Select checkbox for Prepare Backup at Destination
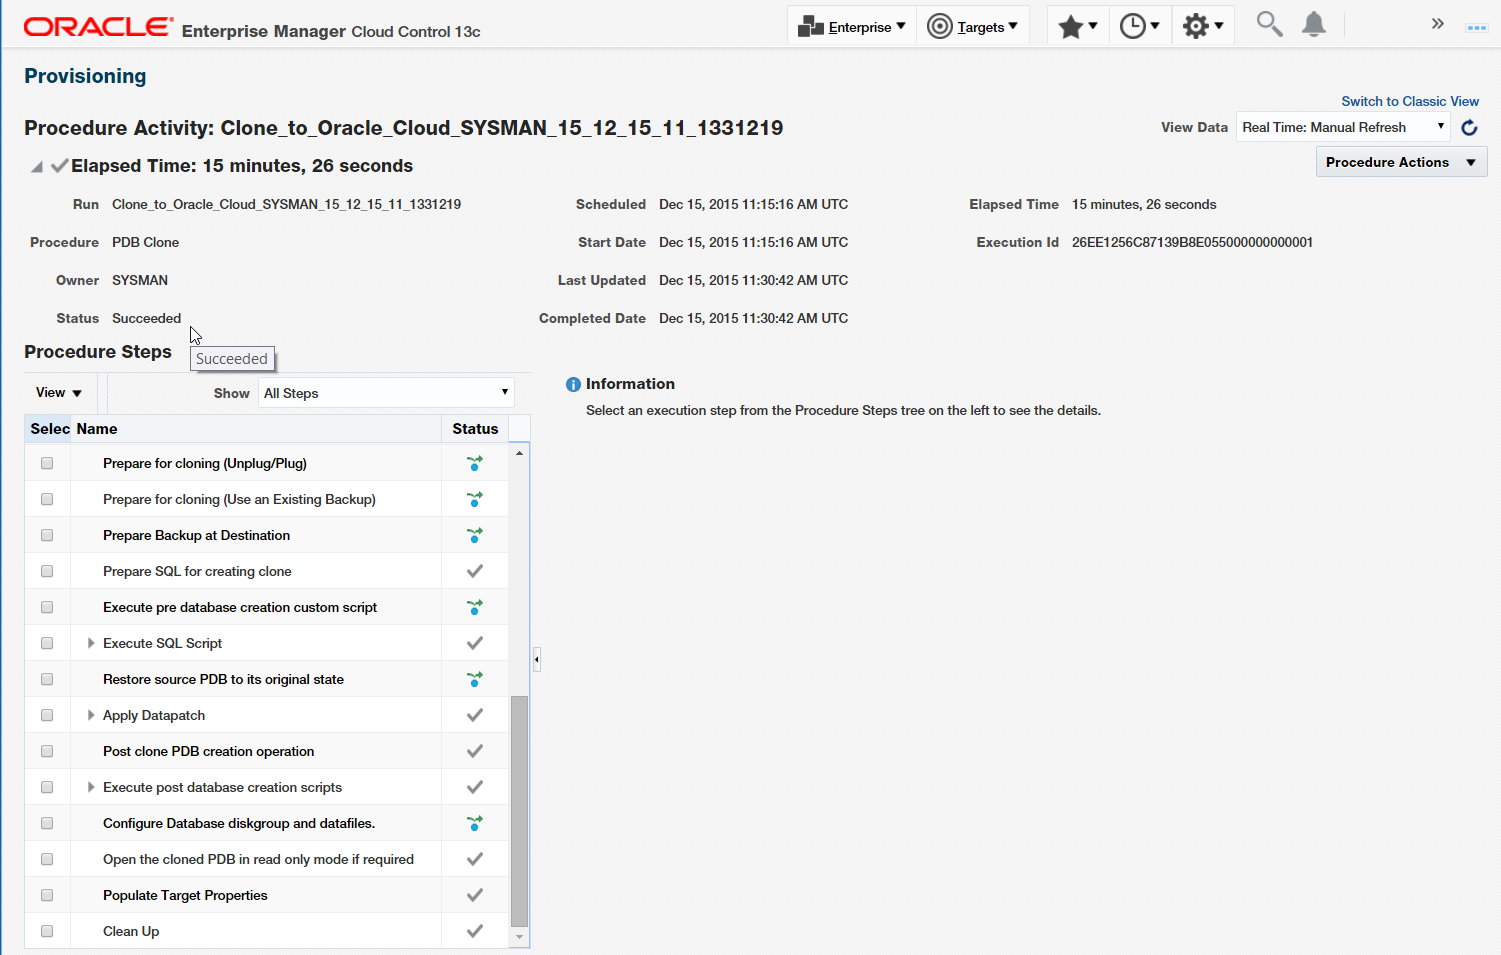Image resolution: width=1501 pixels, height=955 pixels. click(47, 535)
